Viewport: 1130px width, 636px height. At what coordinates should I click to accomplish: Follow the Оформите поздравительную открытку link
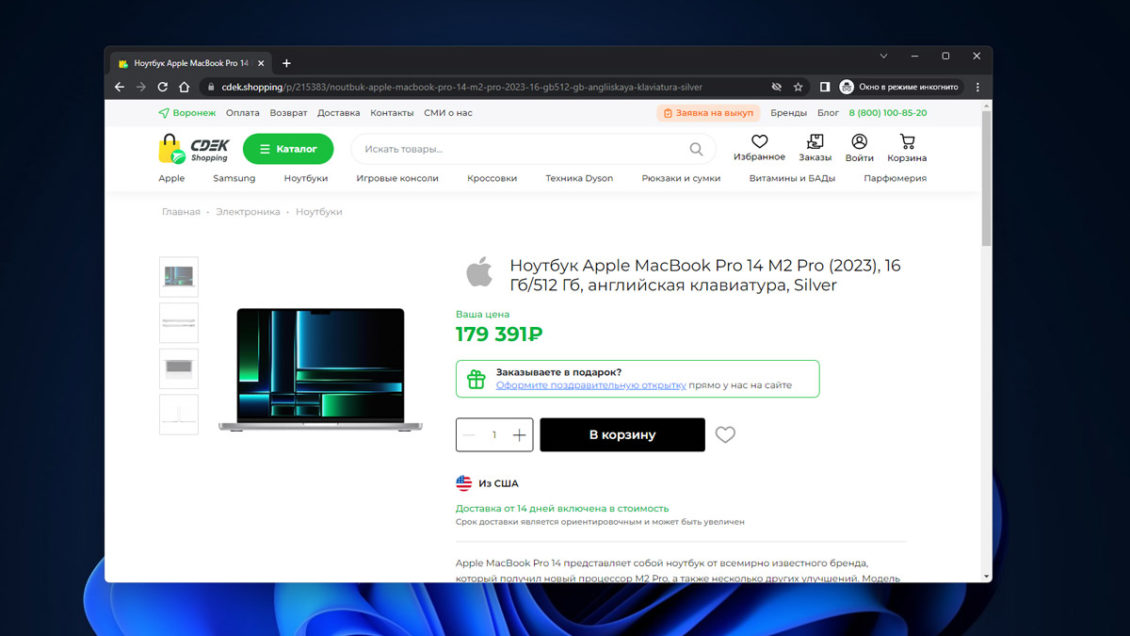(590, 385)
